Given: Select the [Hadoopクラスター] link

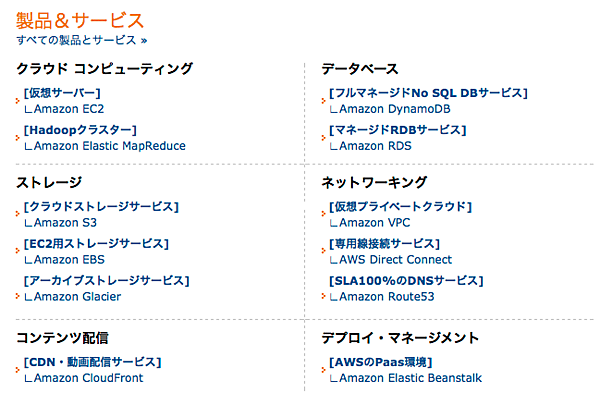Looking at the screenshot, I should click(x=79, y=130).
